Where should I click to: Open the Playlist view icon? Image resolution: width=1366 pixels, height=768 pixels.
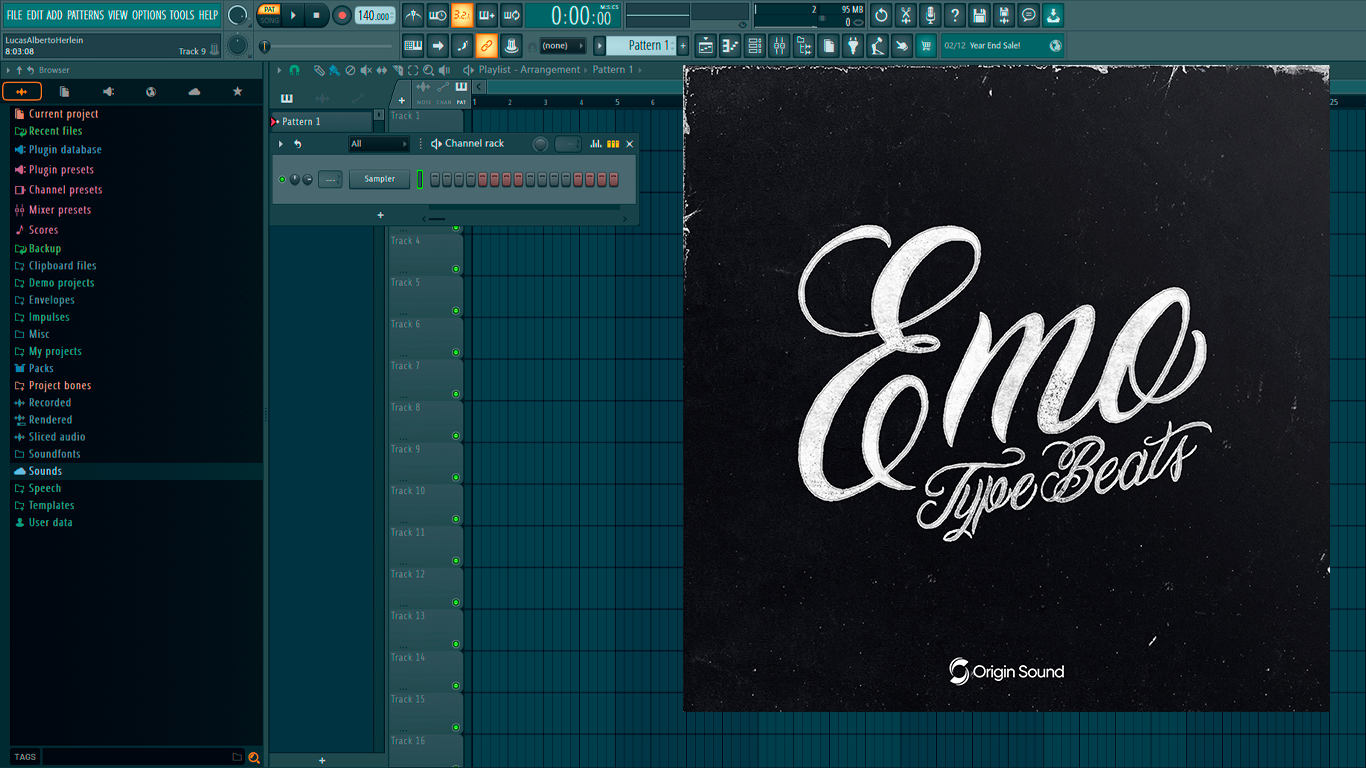pos(706,45)
